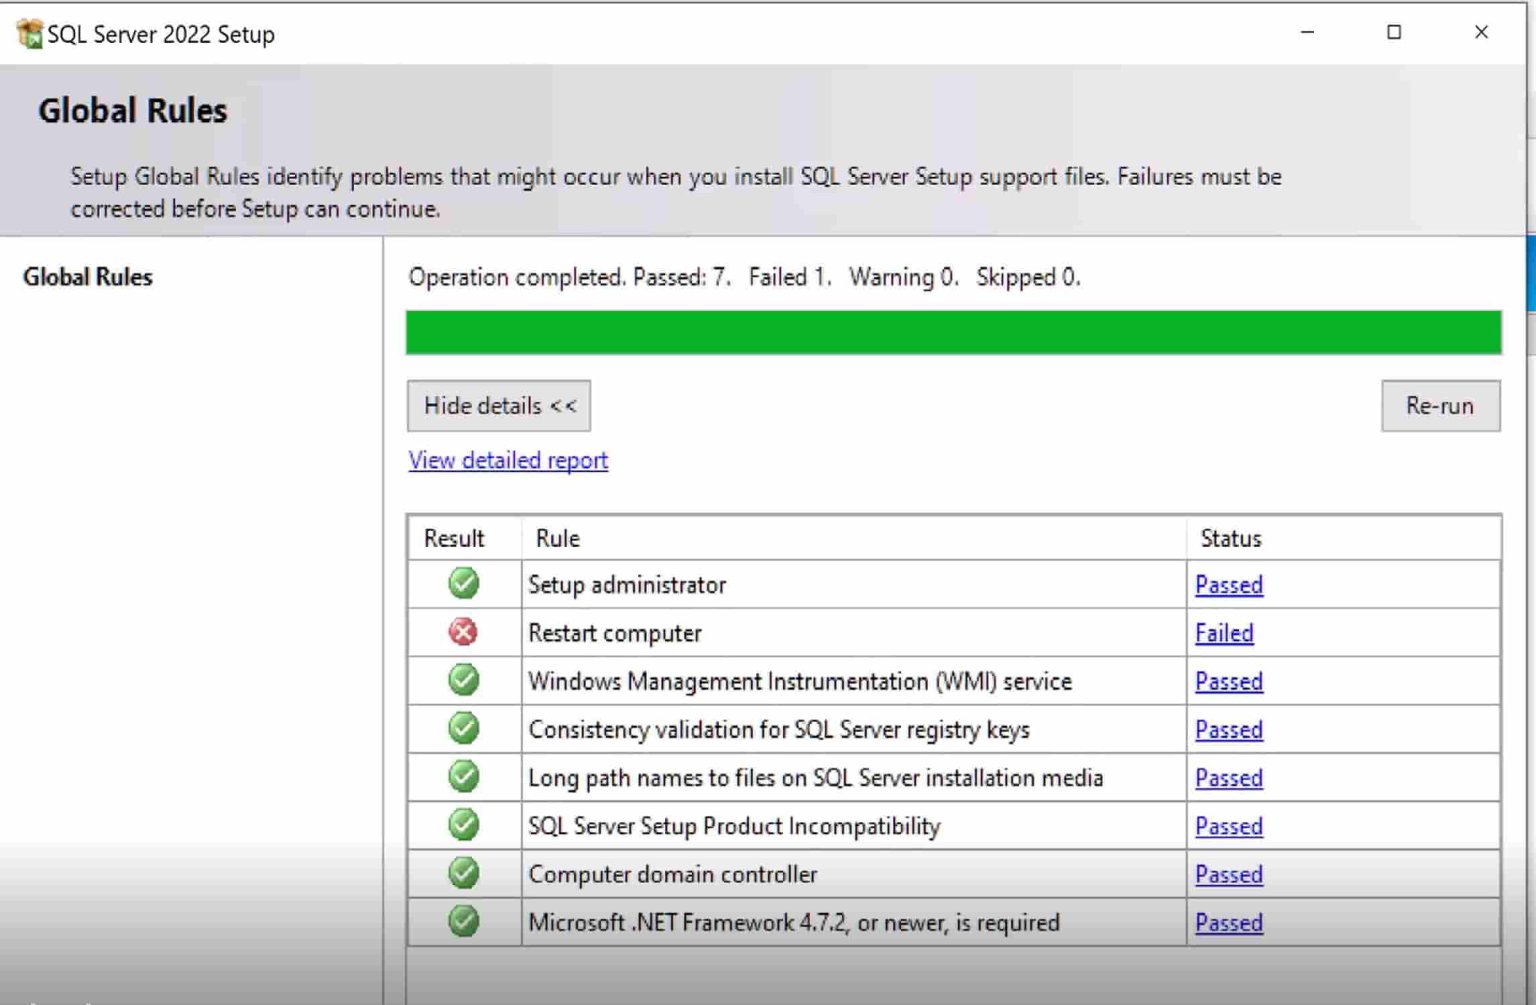Screen dimensions: 1536x1005
Task: Click the pass icon for long path names rule
Action: [463, 777]
